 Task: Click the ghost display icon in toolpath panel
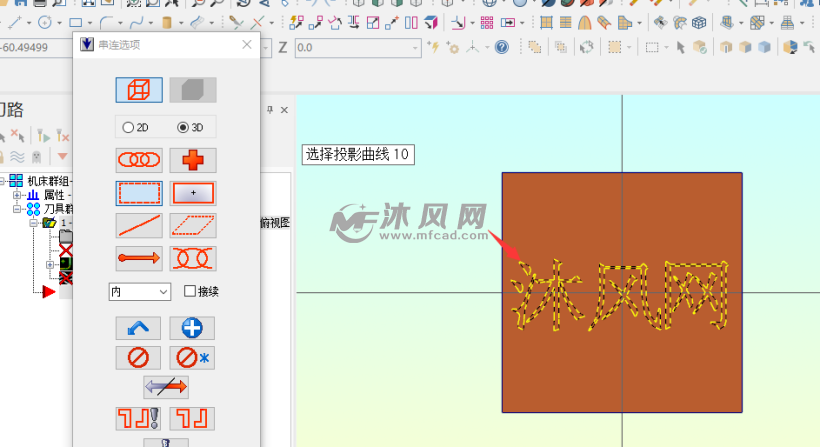pos(37,156)
